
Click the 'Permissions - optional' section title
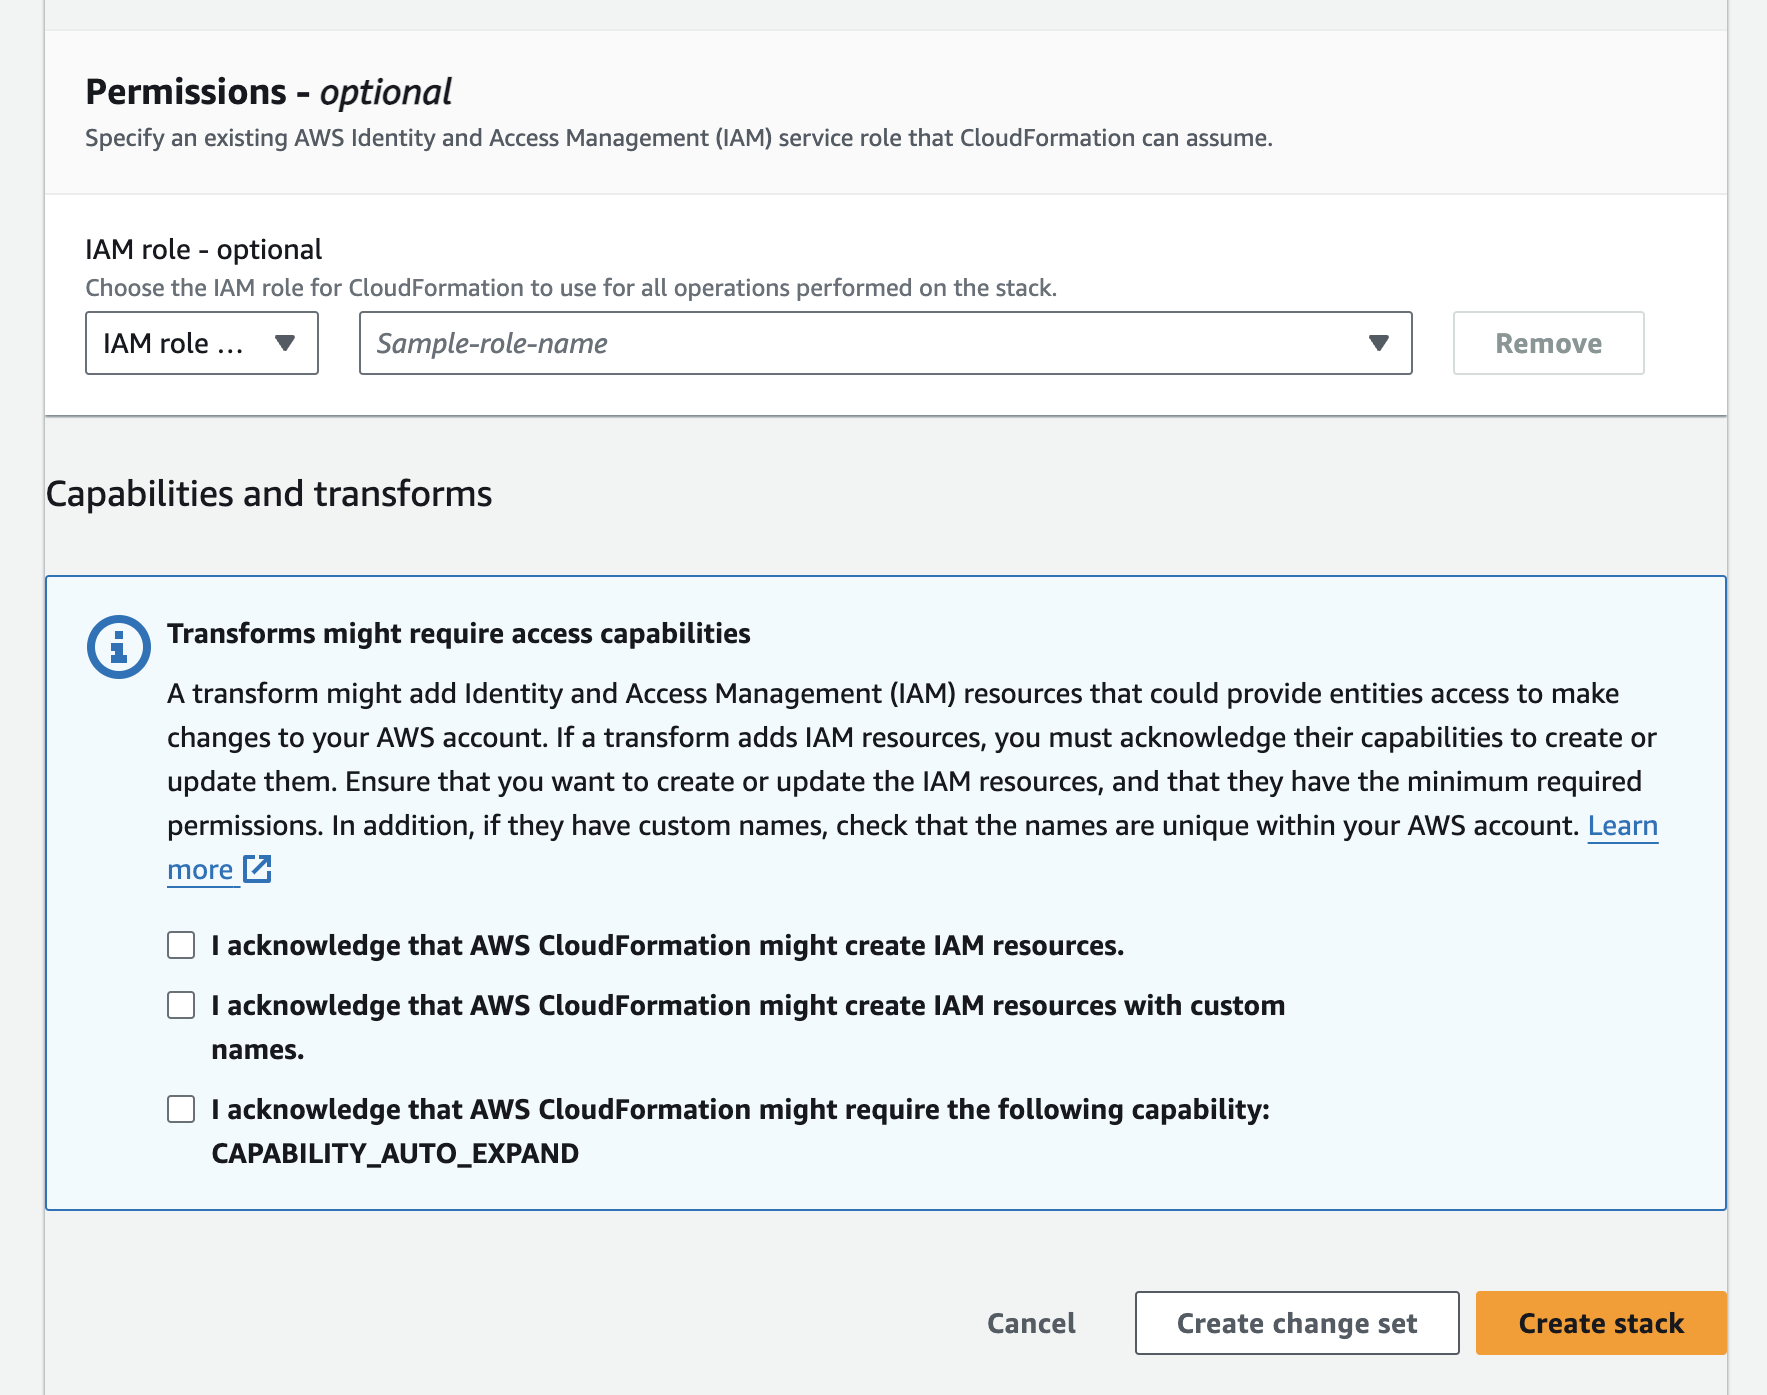click(x=268, y=92)
